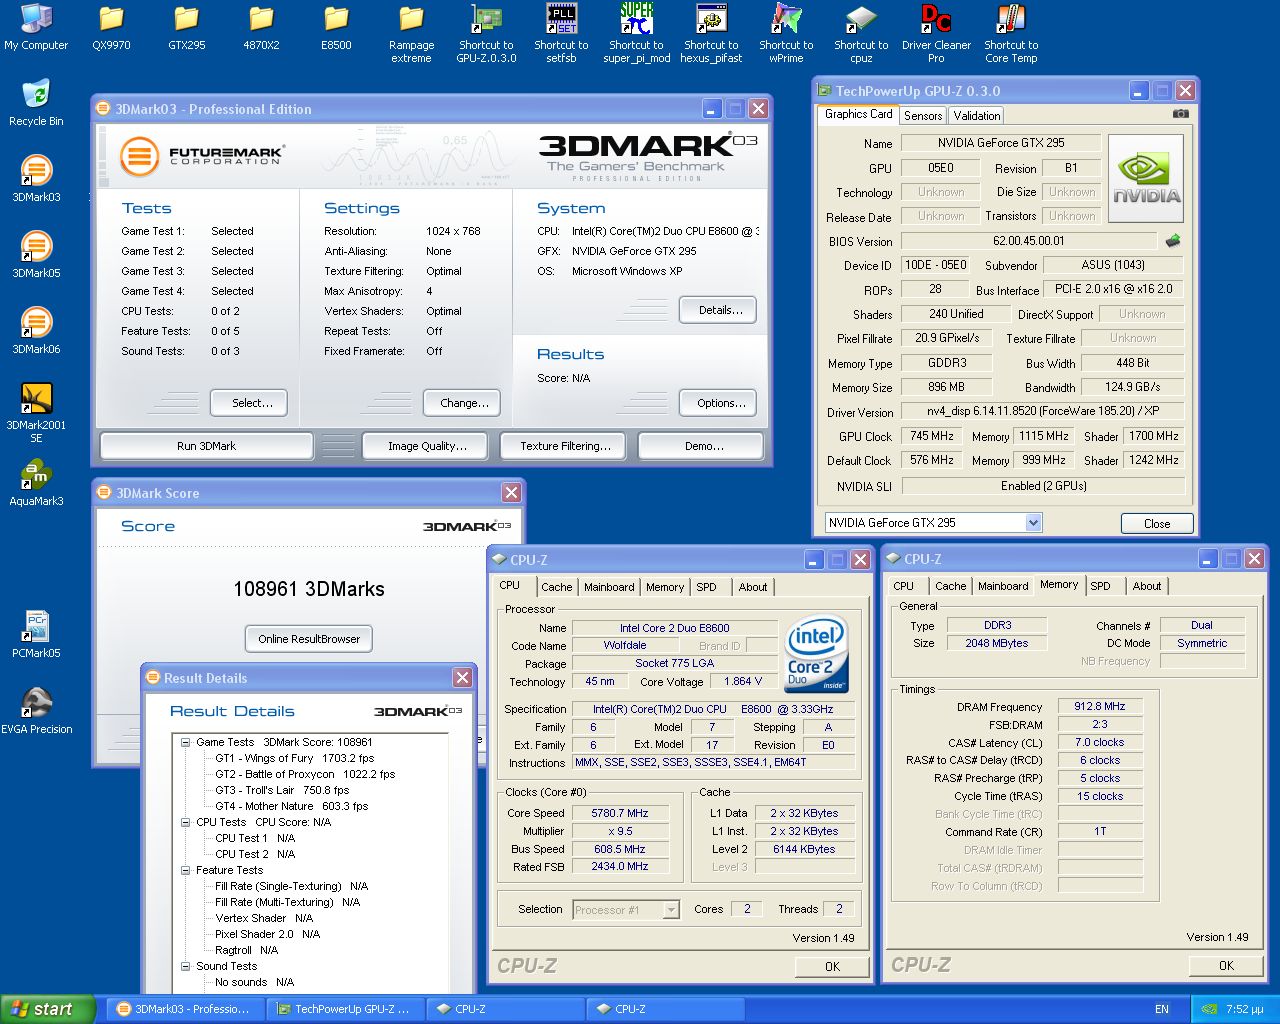
Task: Switch to 3DMark03 Professional taskbar item
Action: point(185,1009)
